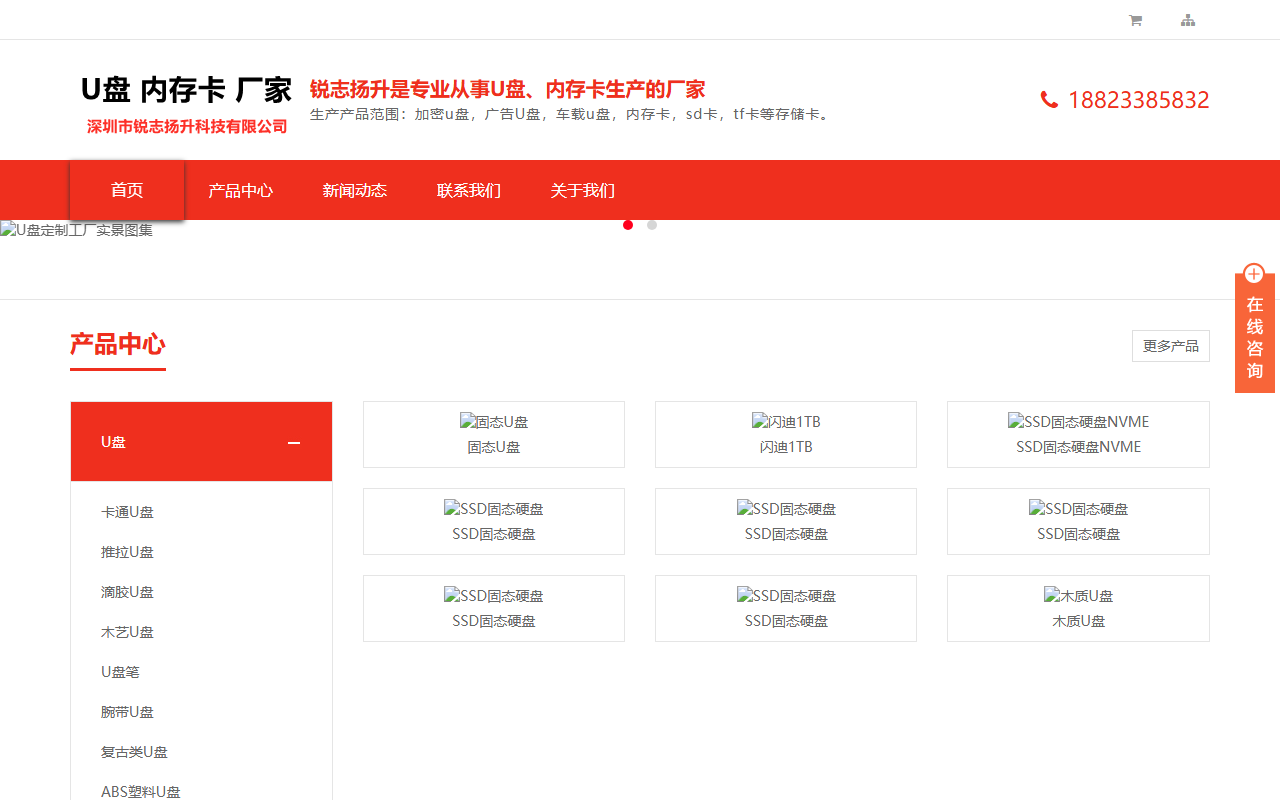Open the SSD固态硬盘NVME product card

click(x=1078, y=434)
